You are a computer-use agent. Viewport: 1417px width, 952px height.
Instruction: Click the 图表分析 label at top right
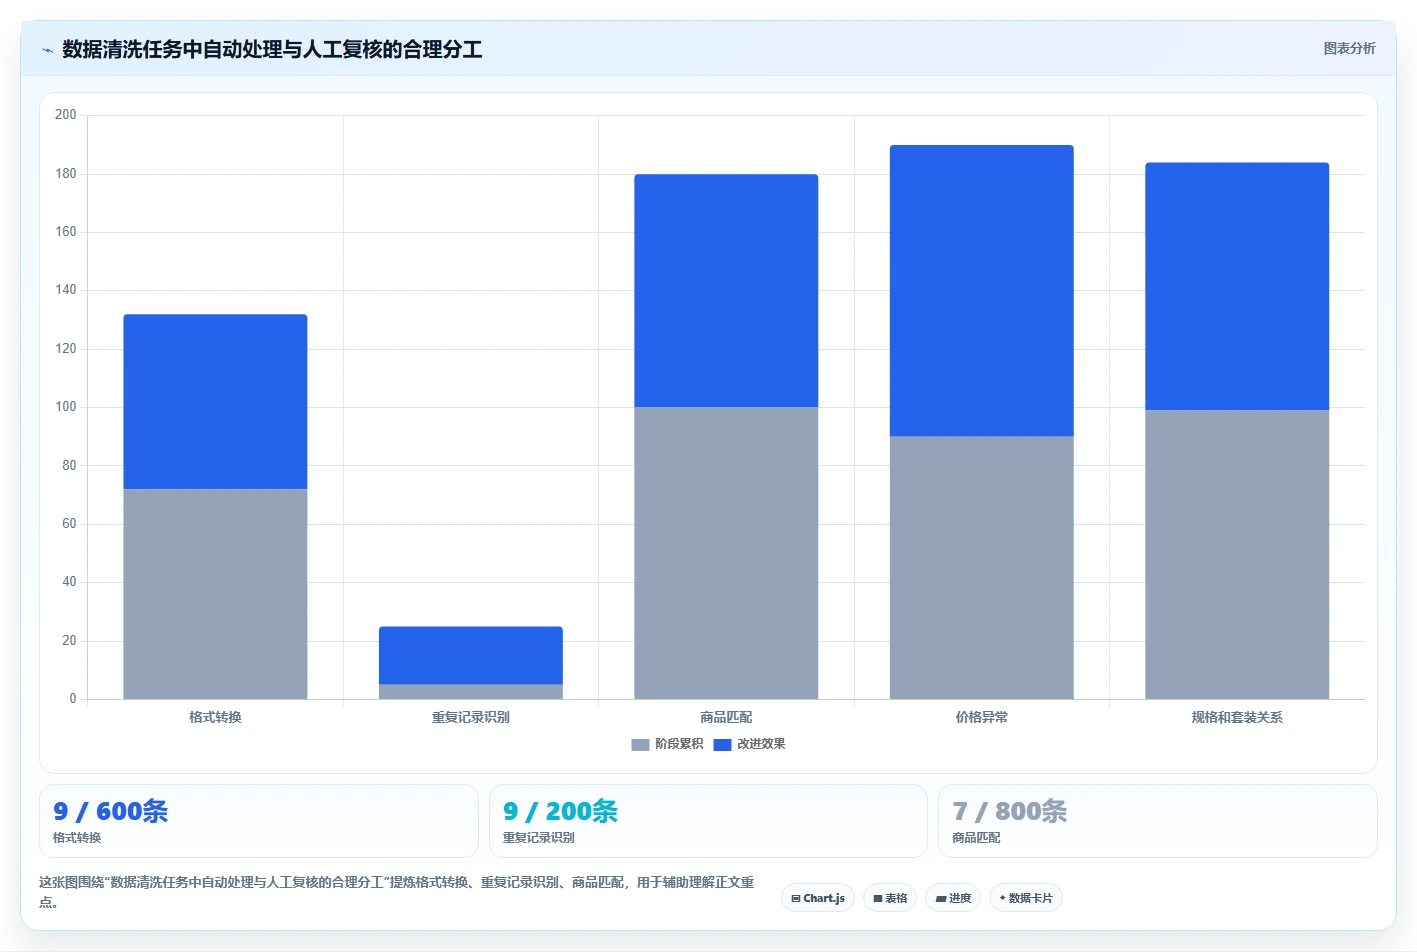tap(1349, 48)
